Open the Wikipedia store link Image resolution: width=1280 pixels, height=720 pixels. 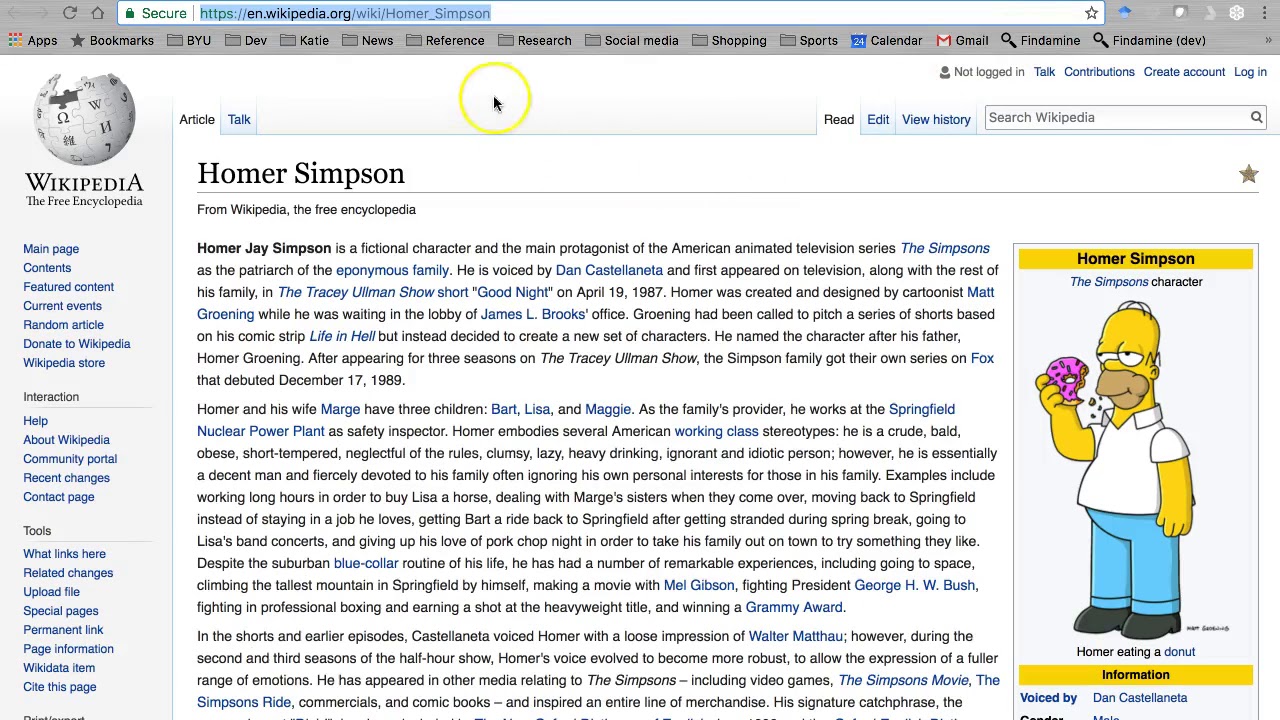64,363
